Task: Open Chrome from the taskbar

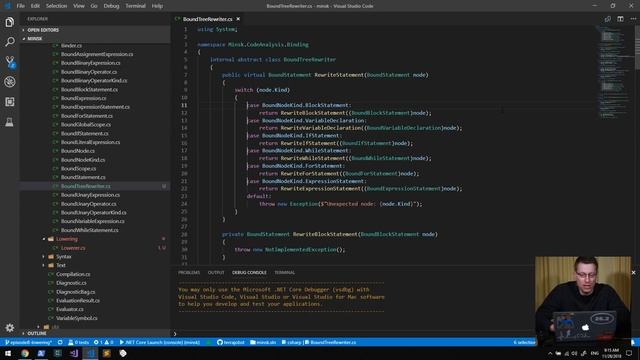Action: (x=25, y=353)
